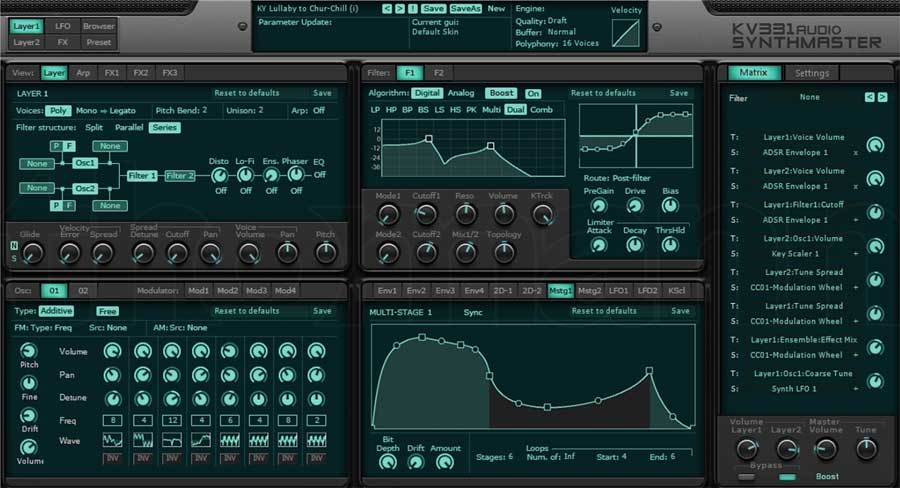Image resolution: width=900 pixels, height=488 pixels.
Task: Click the previous preset arrow in header
Action: point(387,9)
